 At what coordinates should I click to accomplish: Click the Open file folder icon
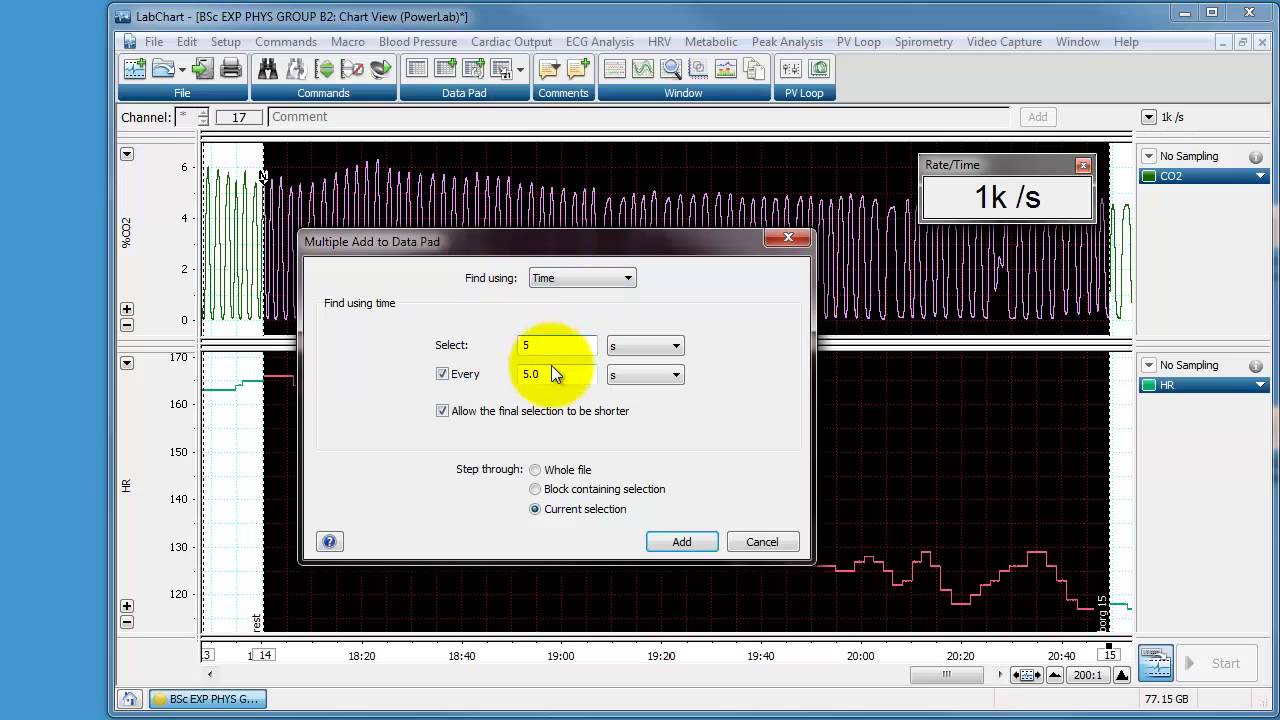tap(162, 69)
